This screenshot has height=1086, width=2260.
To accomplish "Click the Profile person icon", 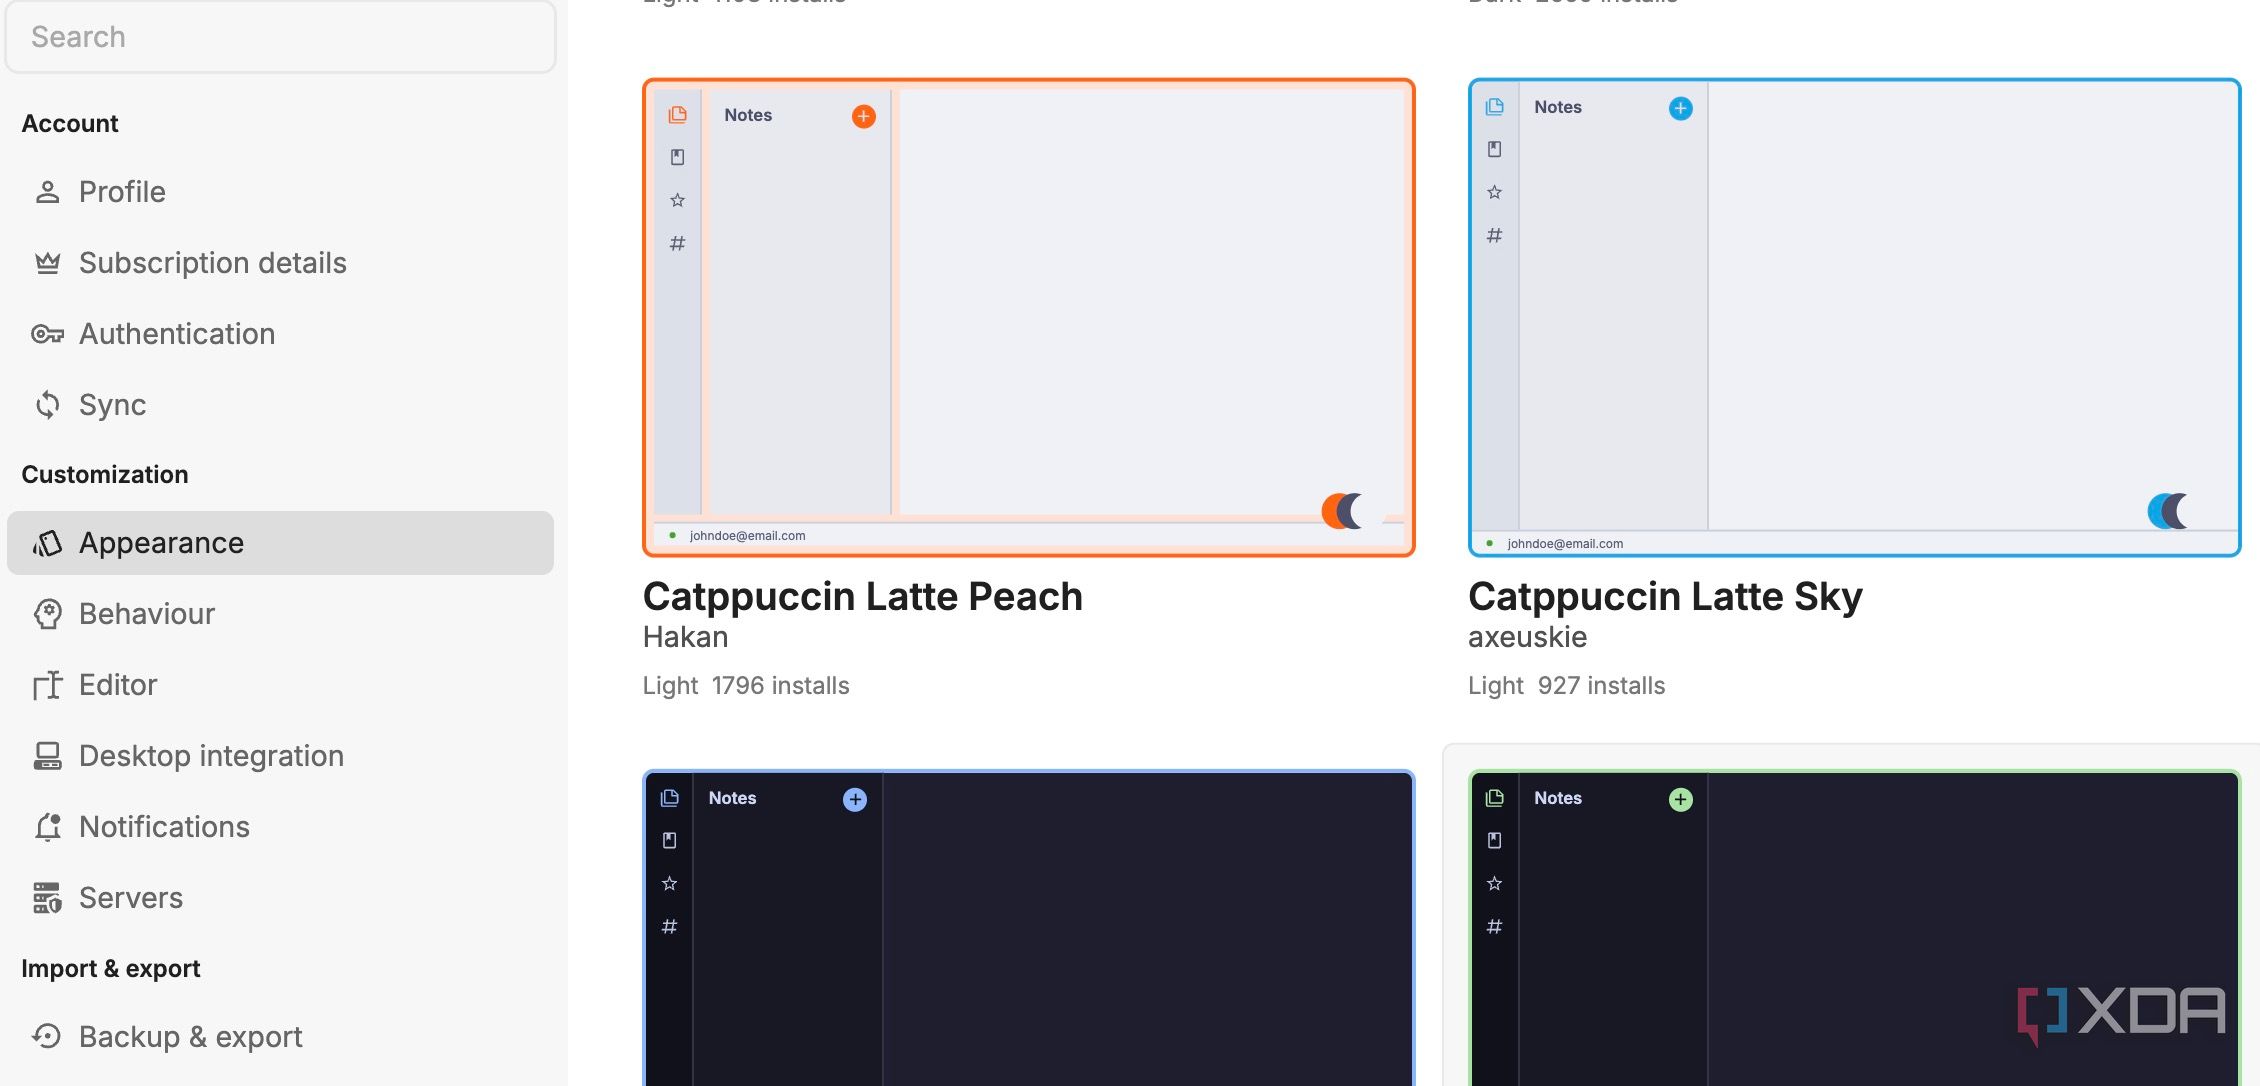I will tap(47, 191).
